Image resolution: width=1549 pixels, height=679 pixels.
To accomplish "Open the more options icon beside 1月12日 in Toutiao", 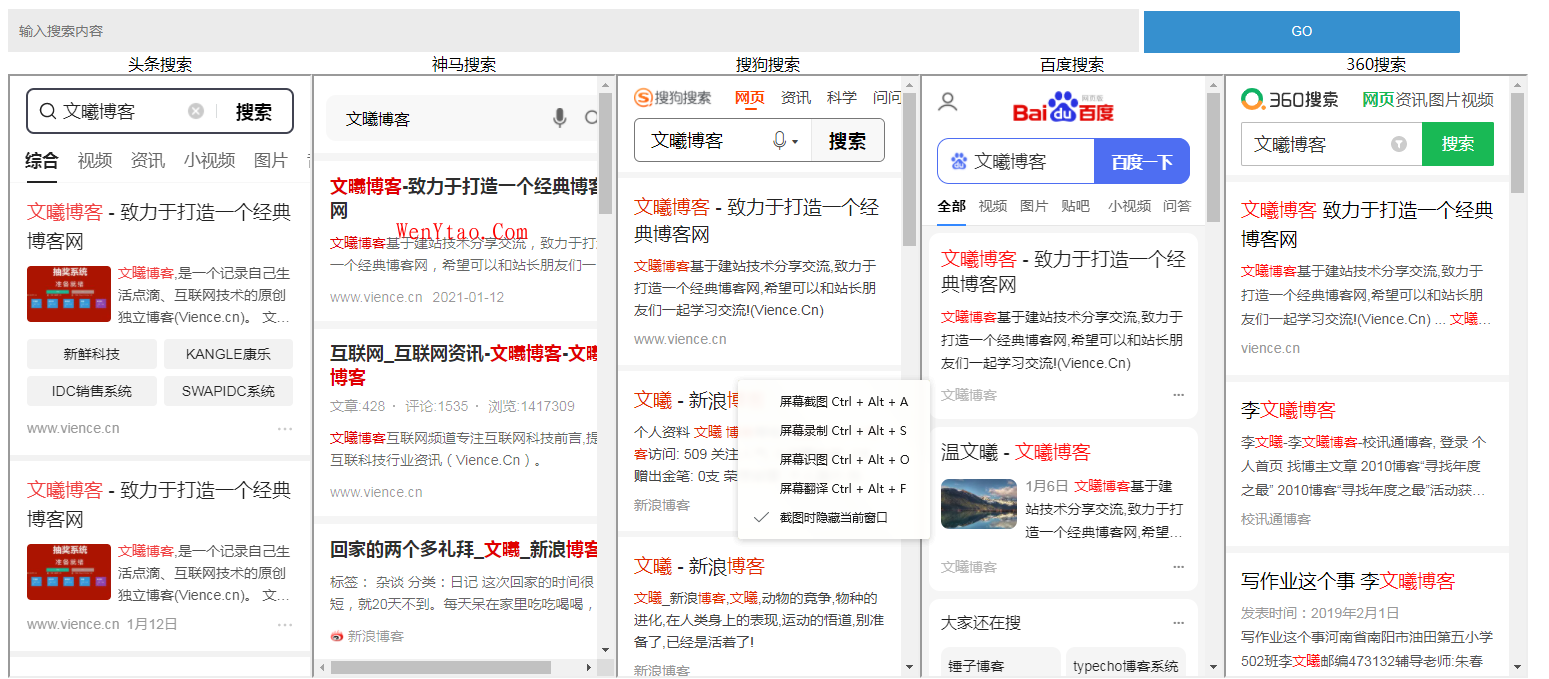I will click(x=285, y=624).
